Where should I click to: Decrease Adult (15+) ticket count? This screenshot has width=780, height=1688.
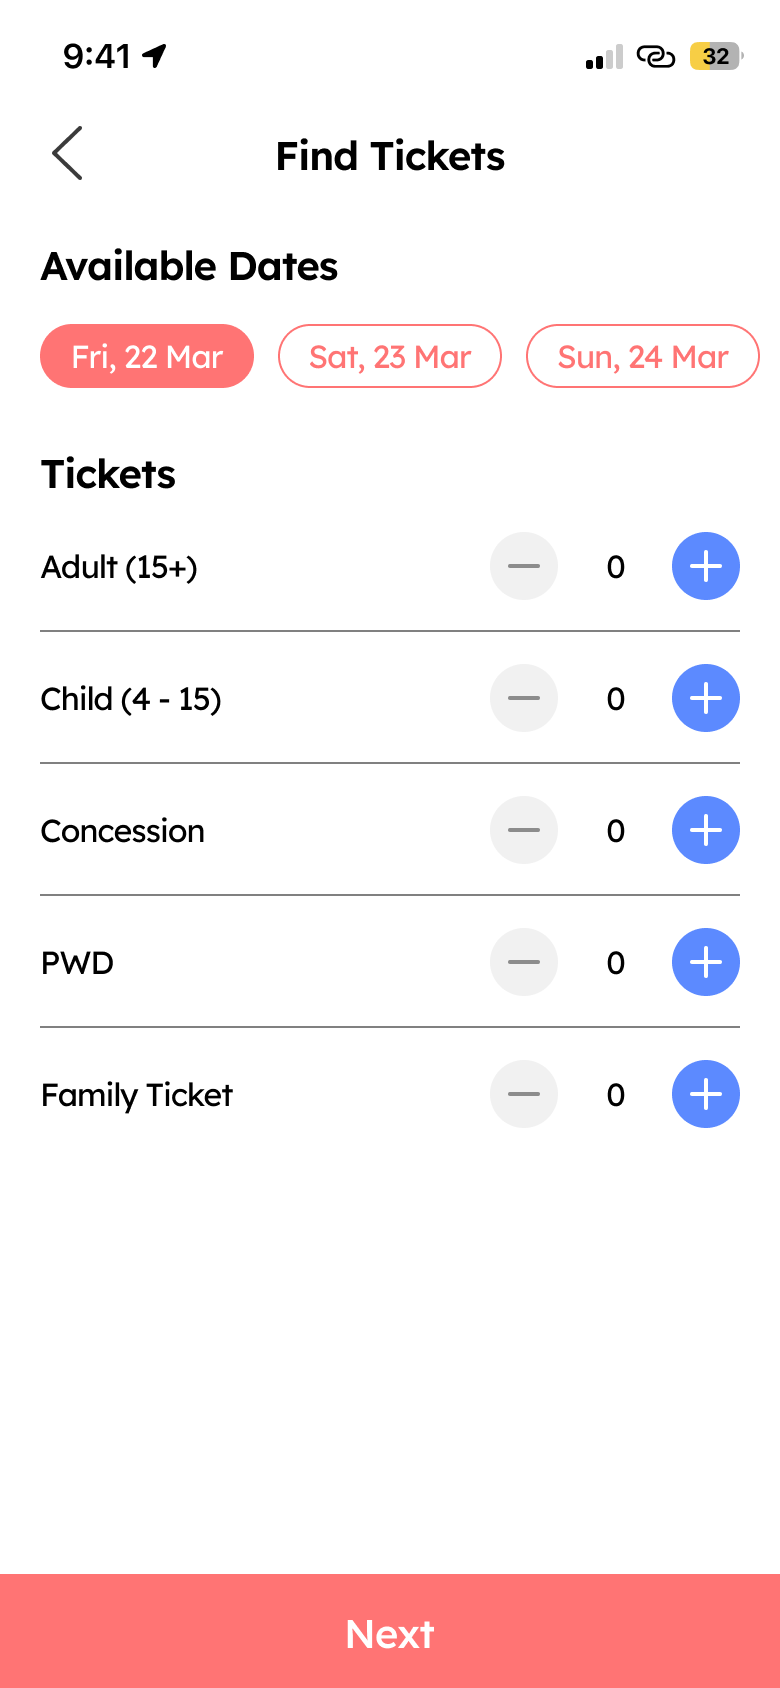point(523,566)
